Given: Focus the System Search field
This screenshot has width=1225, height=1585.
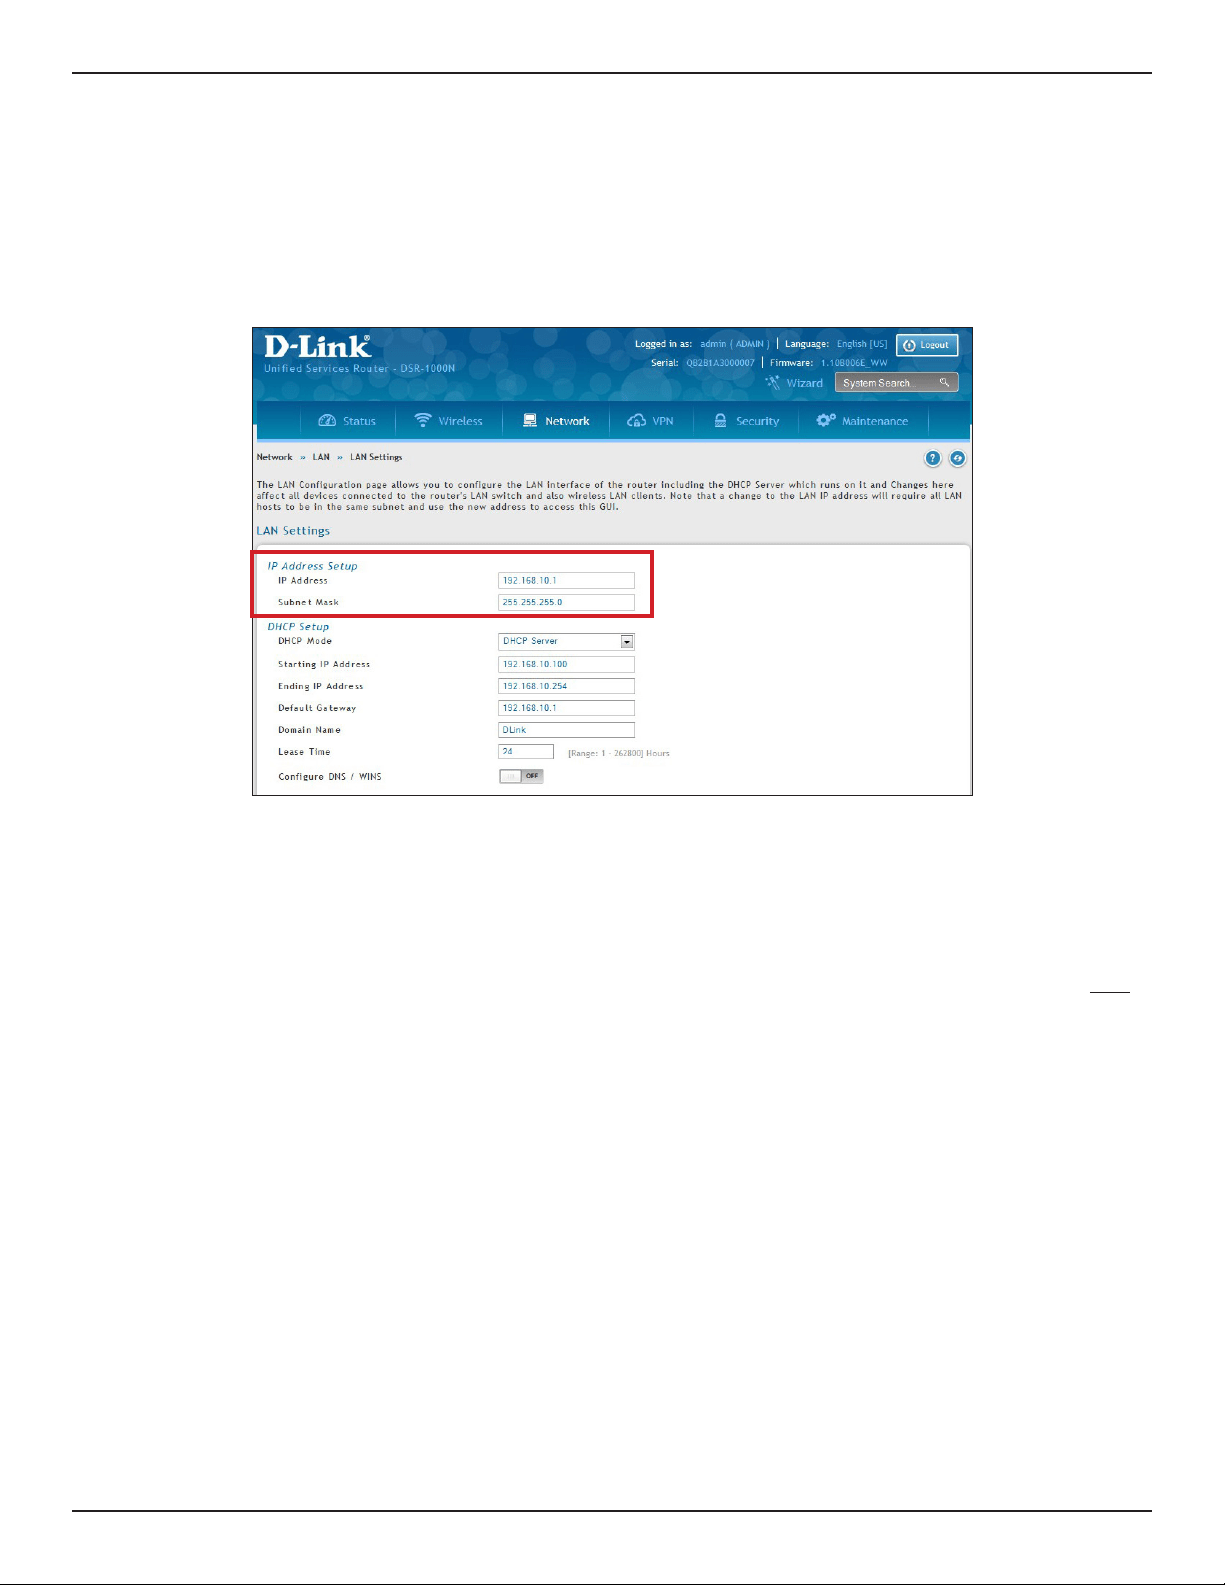Looking at the screenshot, I should (896, 382).
